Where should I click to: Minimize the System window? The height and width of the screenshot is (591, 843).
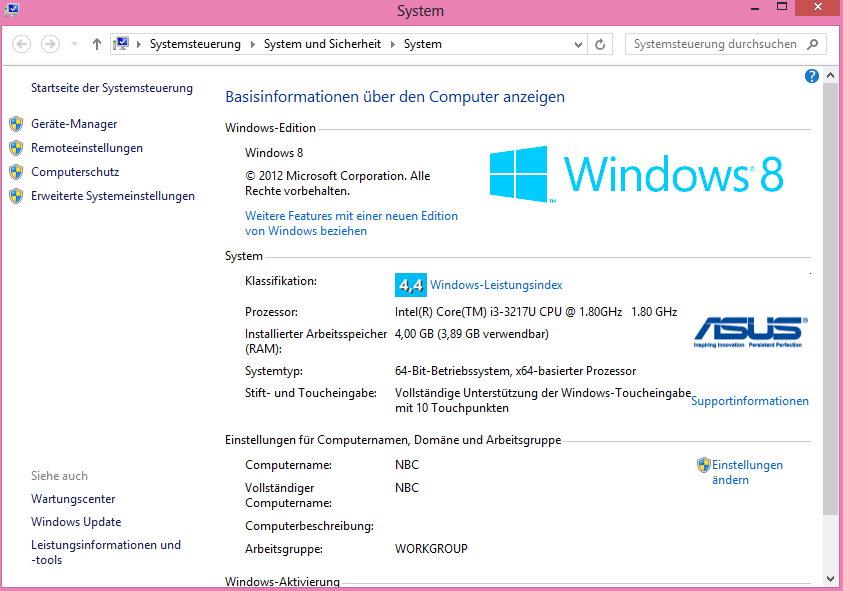755,8
